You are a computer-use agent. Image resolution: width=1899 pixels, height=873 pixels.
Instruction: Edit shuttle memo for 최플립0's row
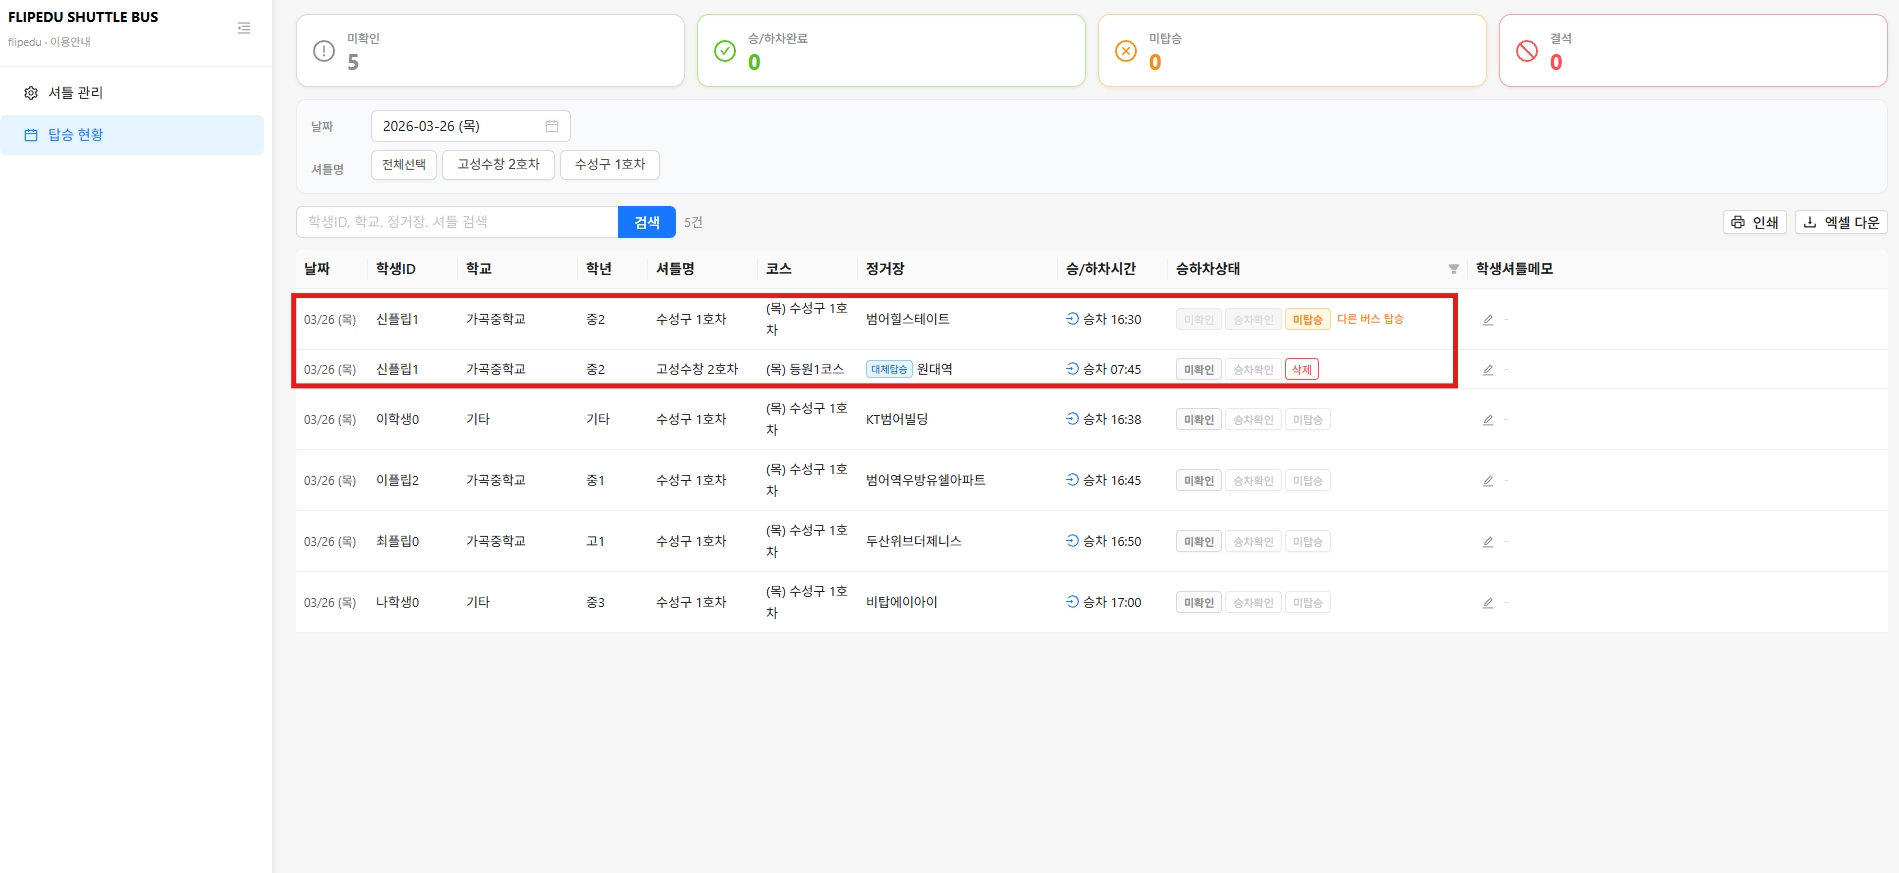pyautogui.click(x=1488, y=542)
